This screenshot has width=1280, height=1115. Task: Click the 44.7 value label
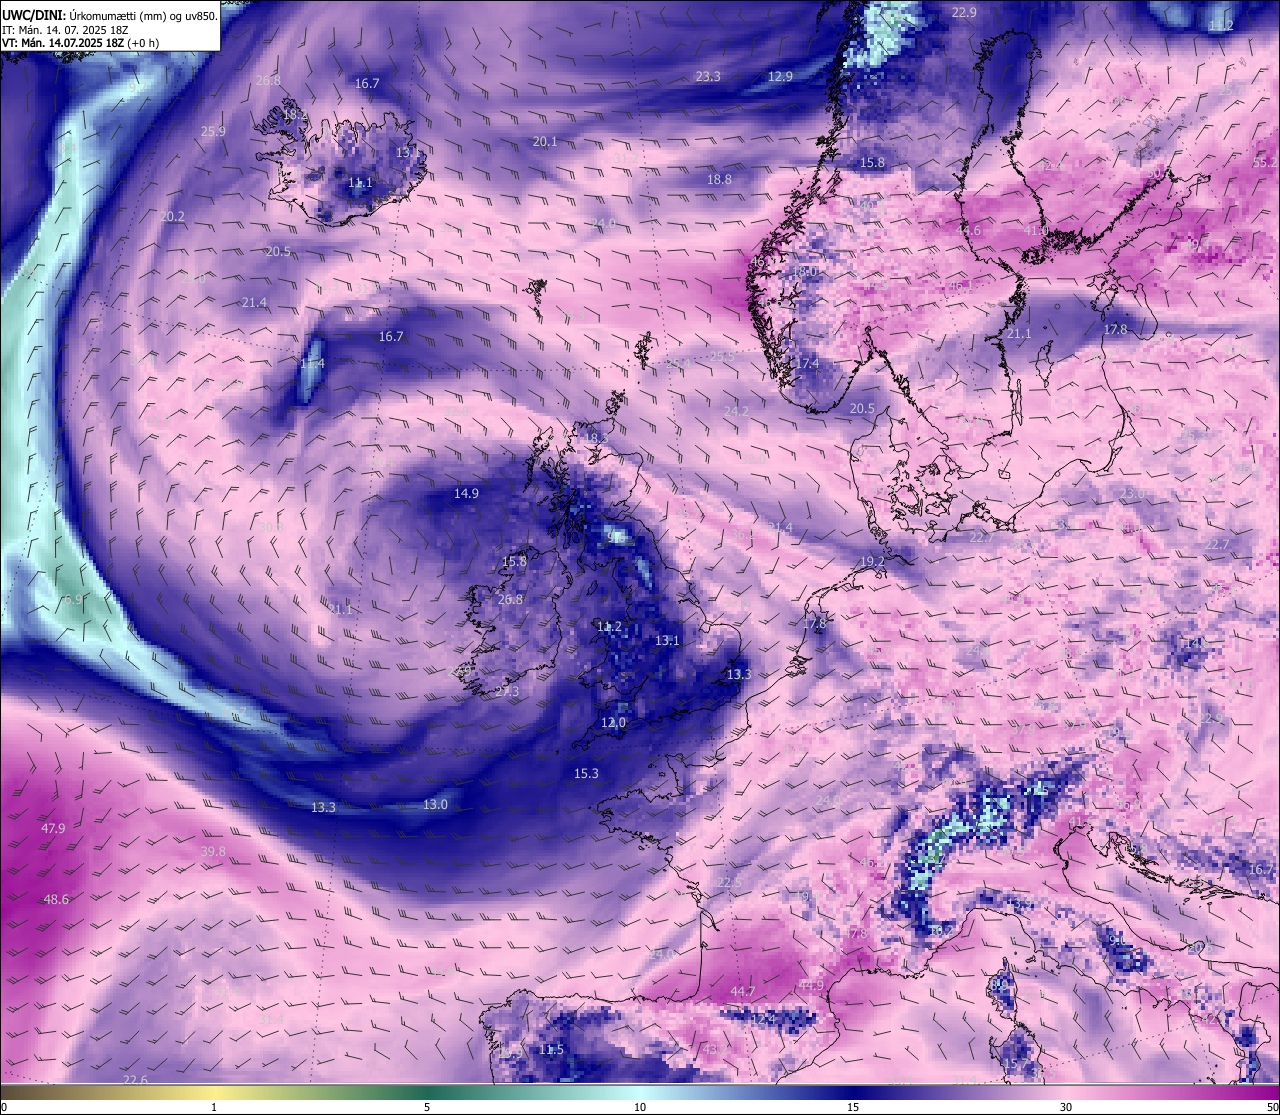click(742, 992)
